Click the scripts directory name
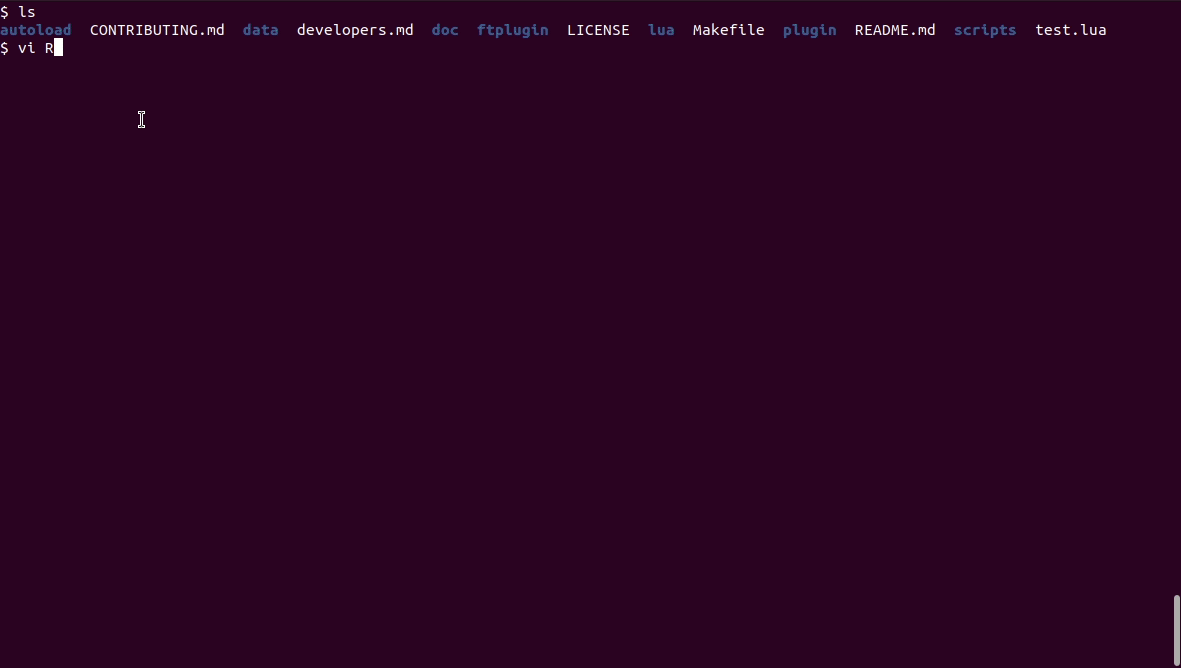Screen dimensions: 1181x668 [x=984, y=30]
